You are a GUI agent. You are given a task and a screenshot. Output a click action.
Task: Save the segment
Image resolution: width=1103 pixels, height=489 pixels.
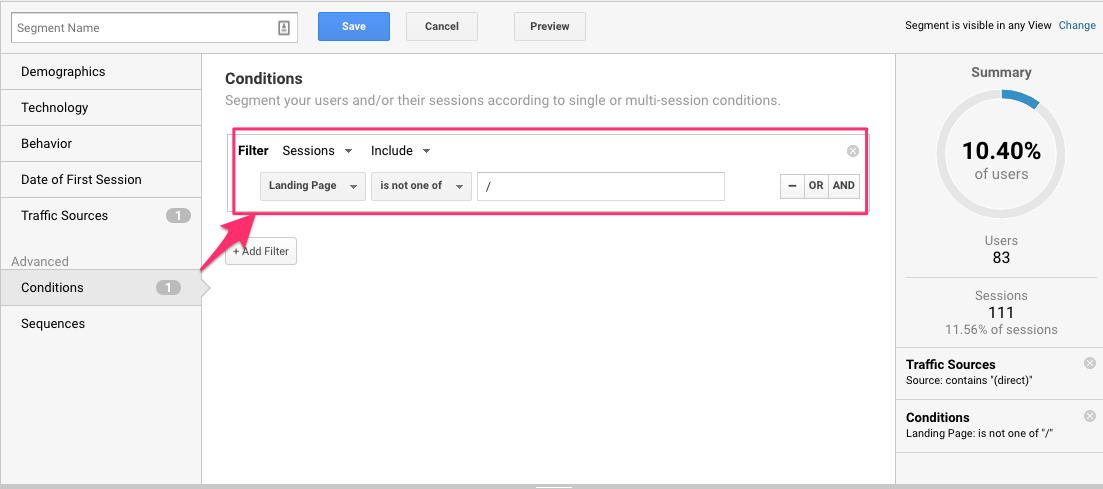tap(353, 27)
